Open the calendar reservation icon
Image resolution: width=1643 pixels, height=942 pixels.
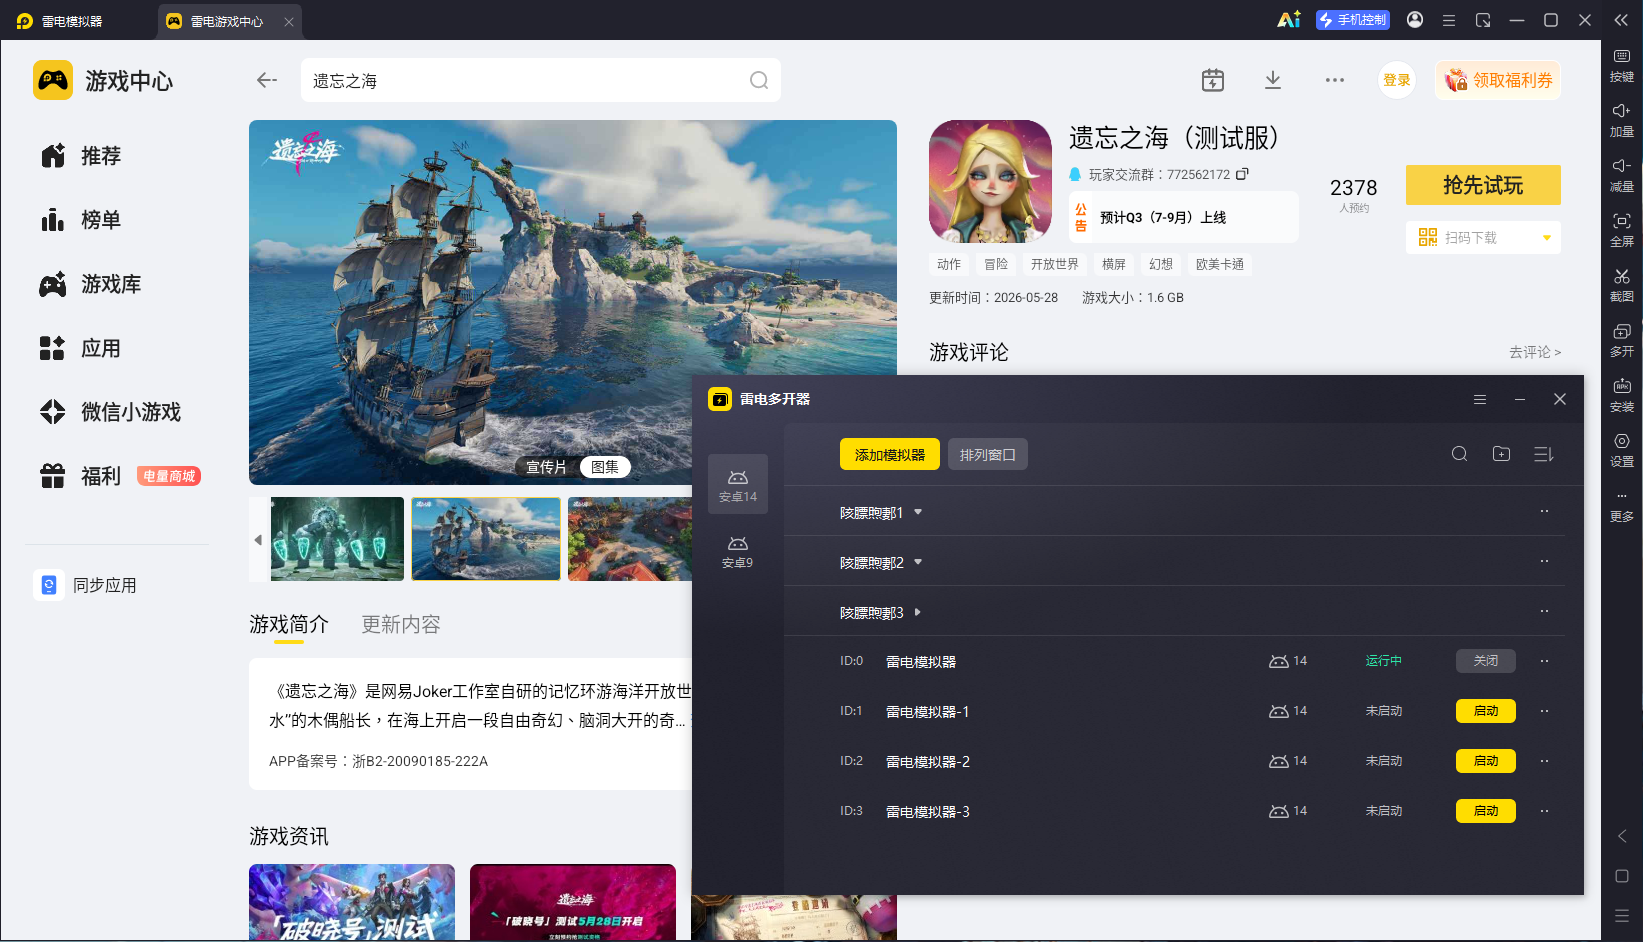click(x=1213, y=80)
